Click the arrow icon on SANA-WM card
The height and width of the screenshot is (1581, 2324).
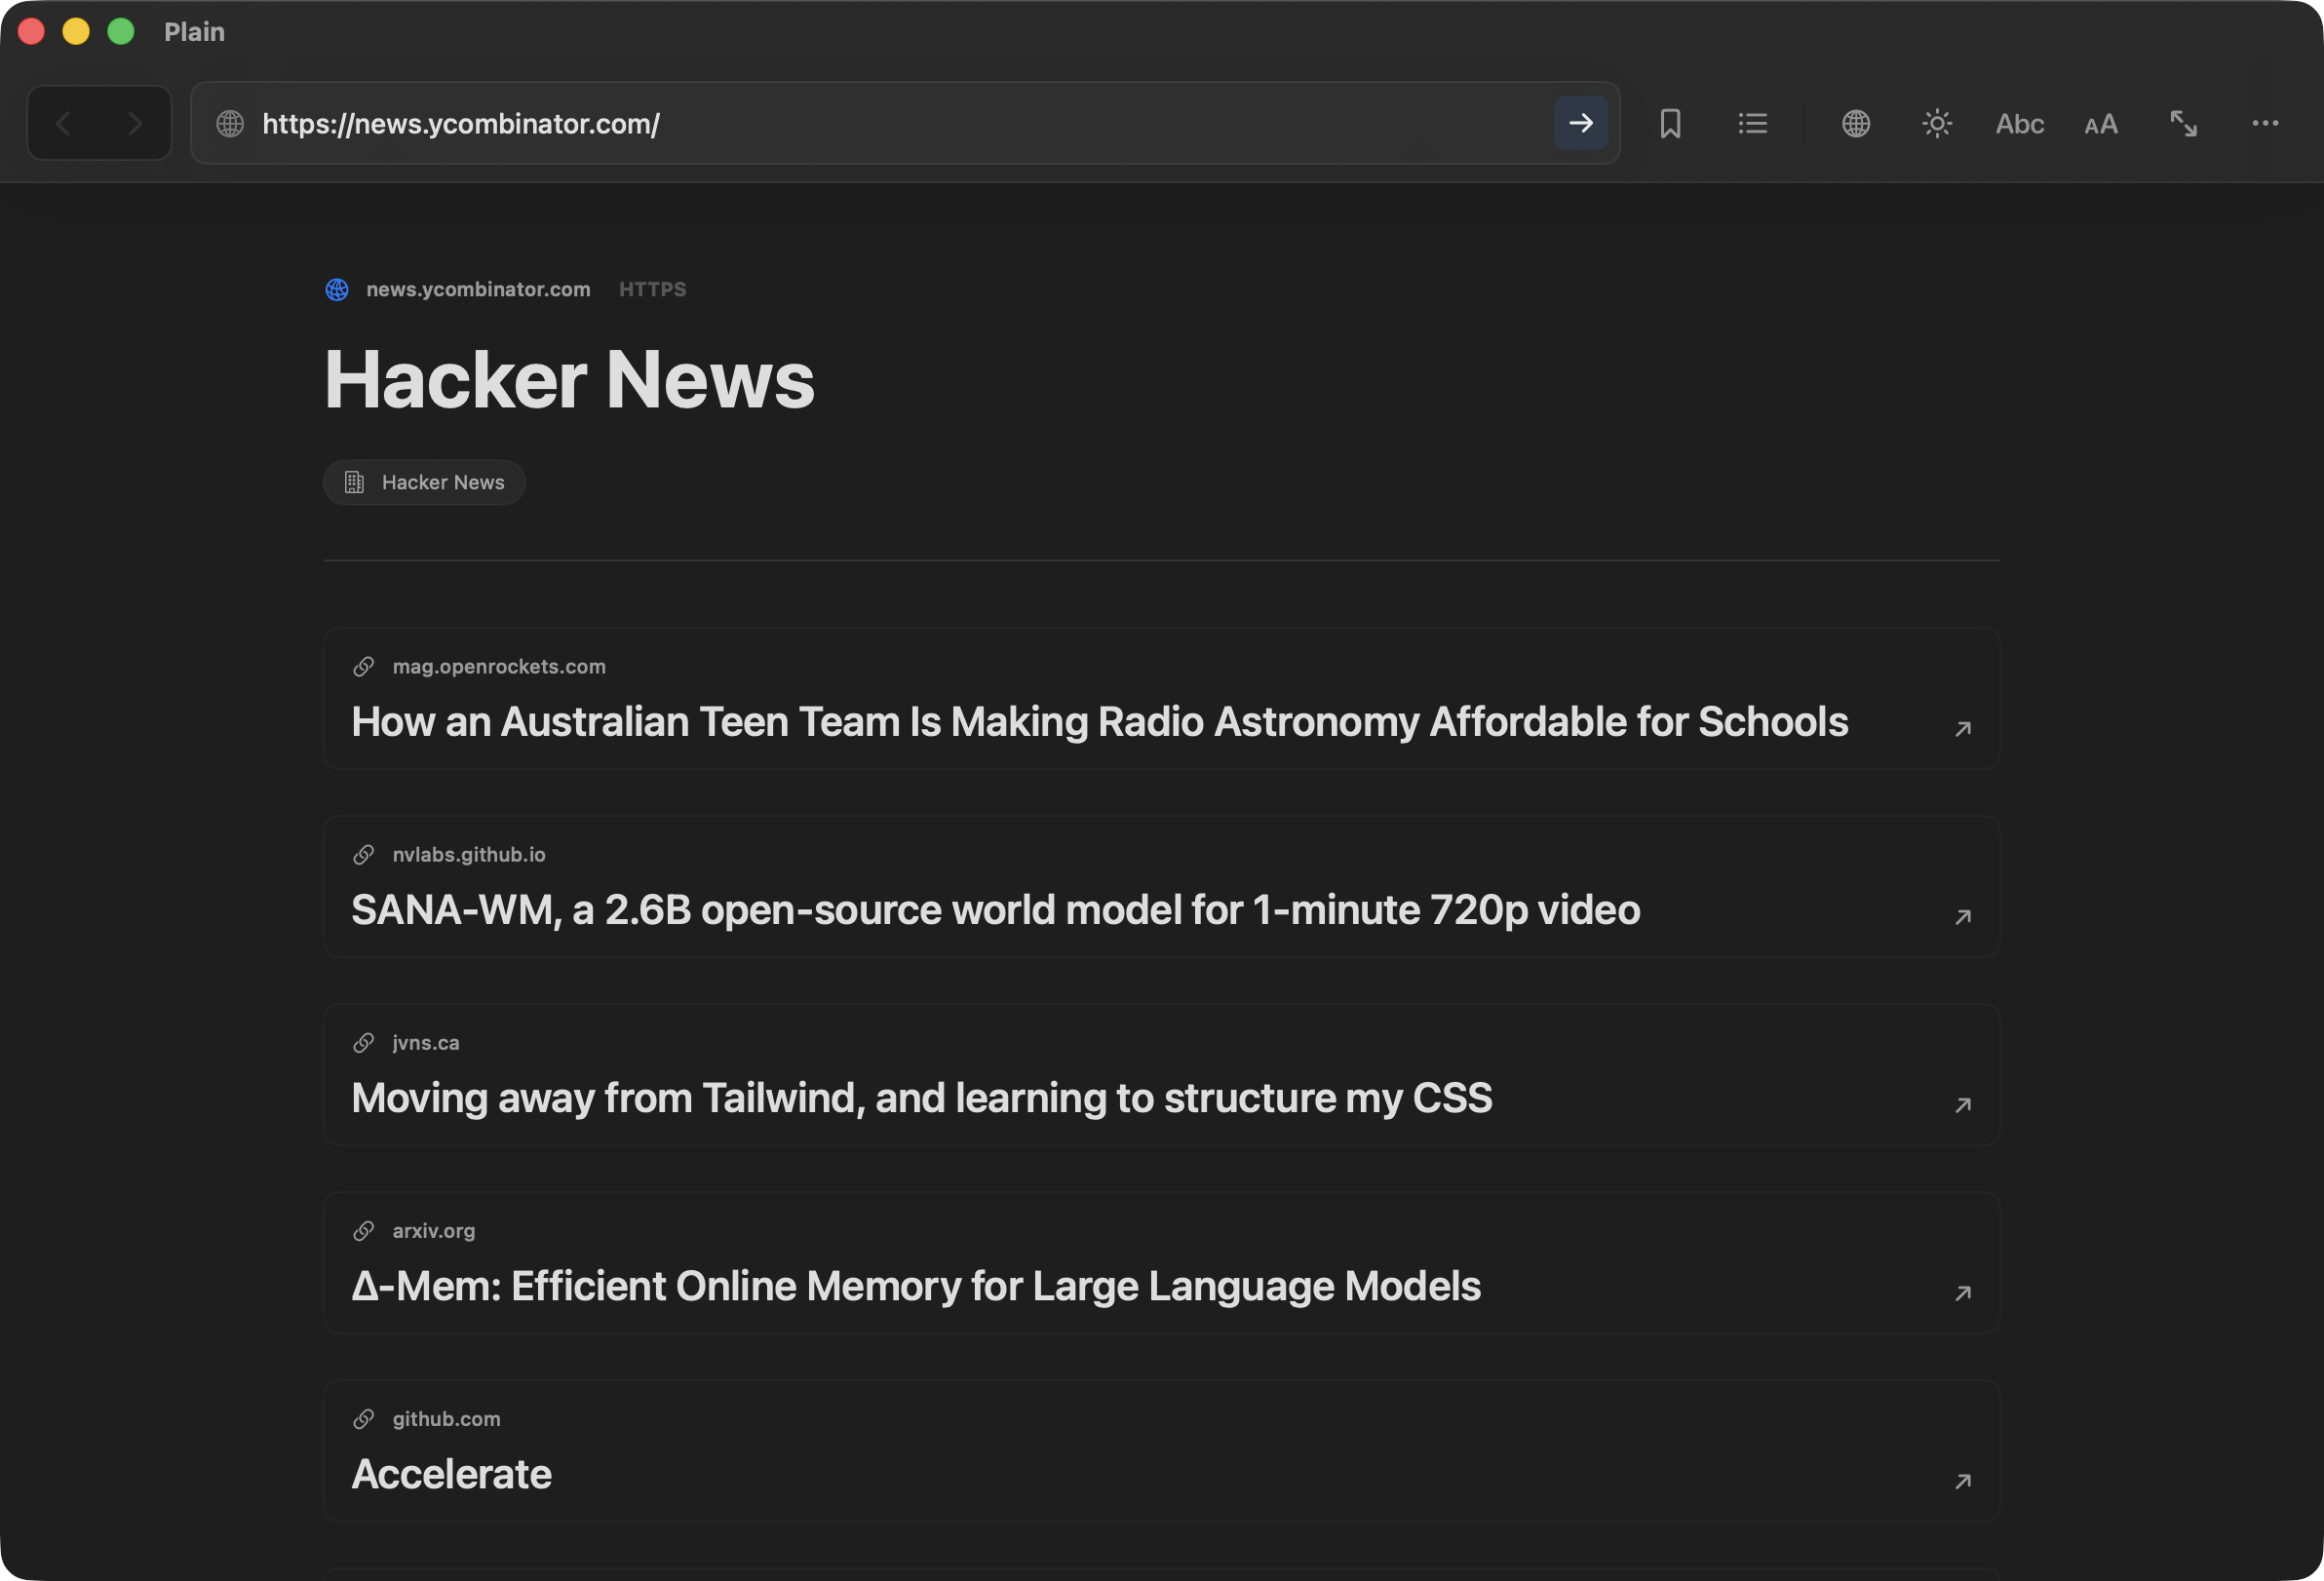click(x=1962, y=916)
